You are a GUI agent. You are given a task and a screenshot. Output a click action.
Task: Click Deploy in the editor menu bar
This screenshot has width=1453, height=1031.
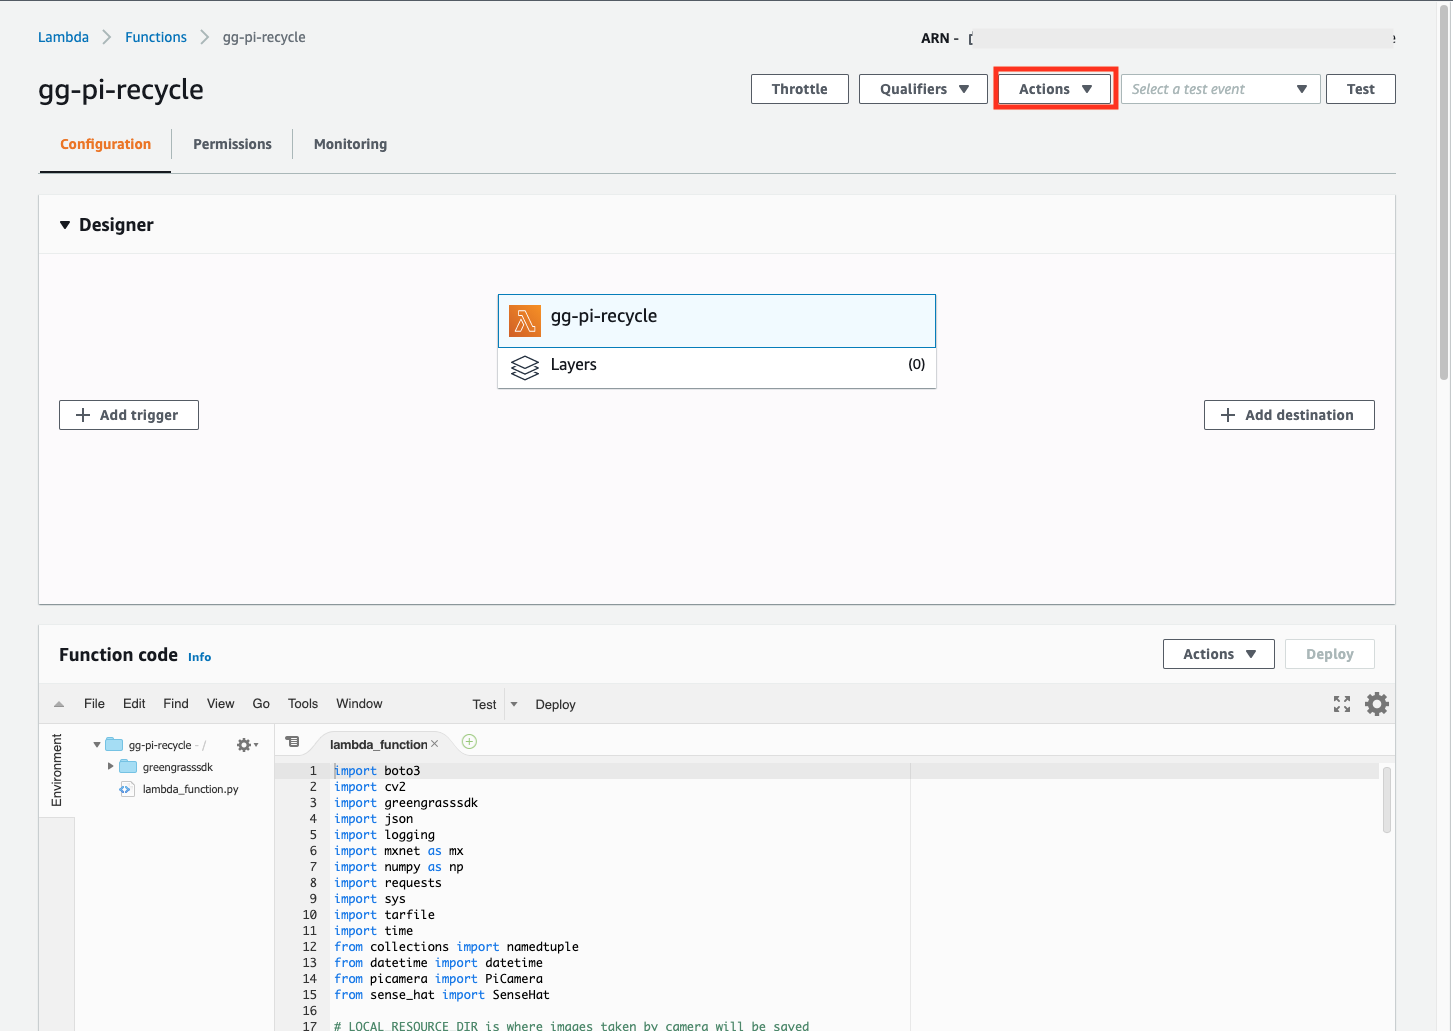[555, 705]
